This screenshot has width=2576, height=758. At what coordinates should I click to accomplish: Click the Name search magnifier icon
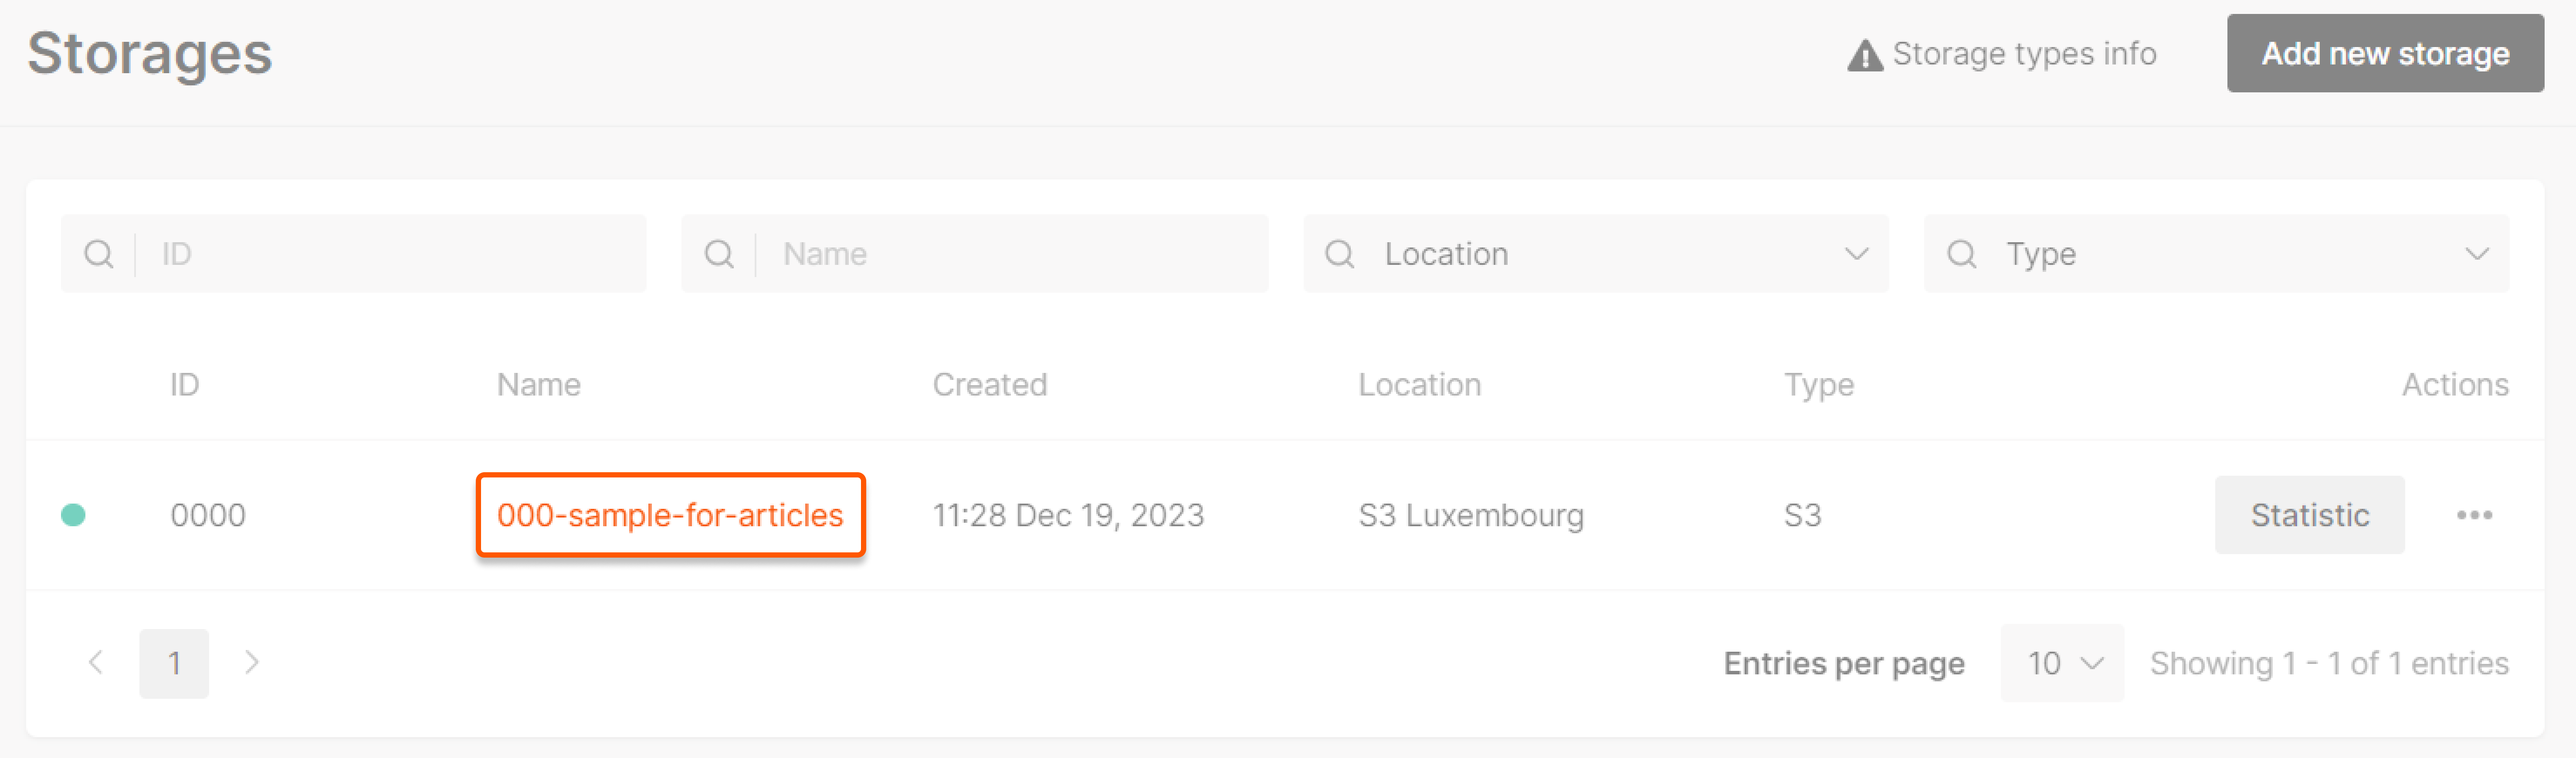(x=719, y=254)
